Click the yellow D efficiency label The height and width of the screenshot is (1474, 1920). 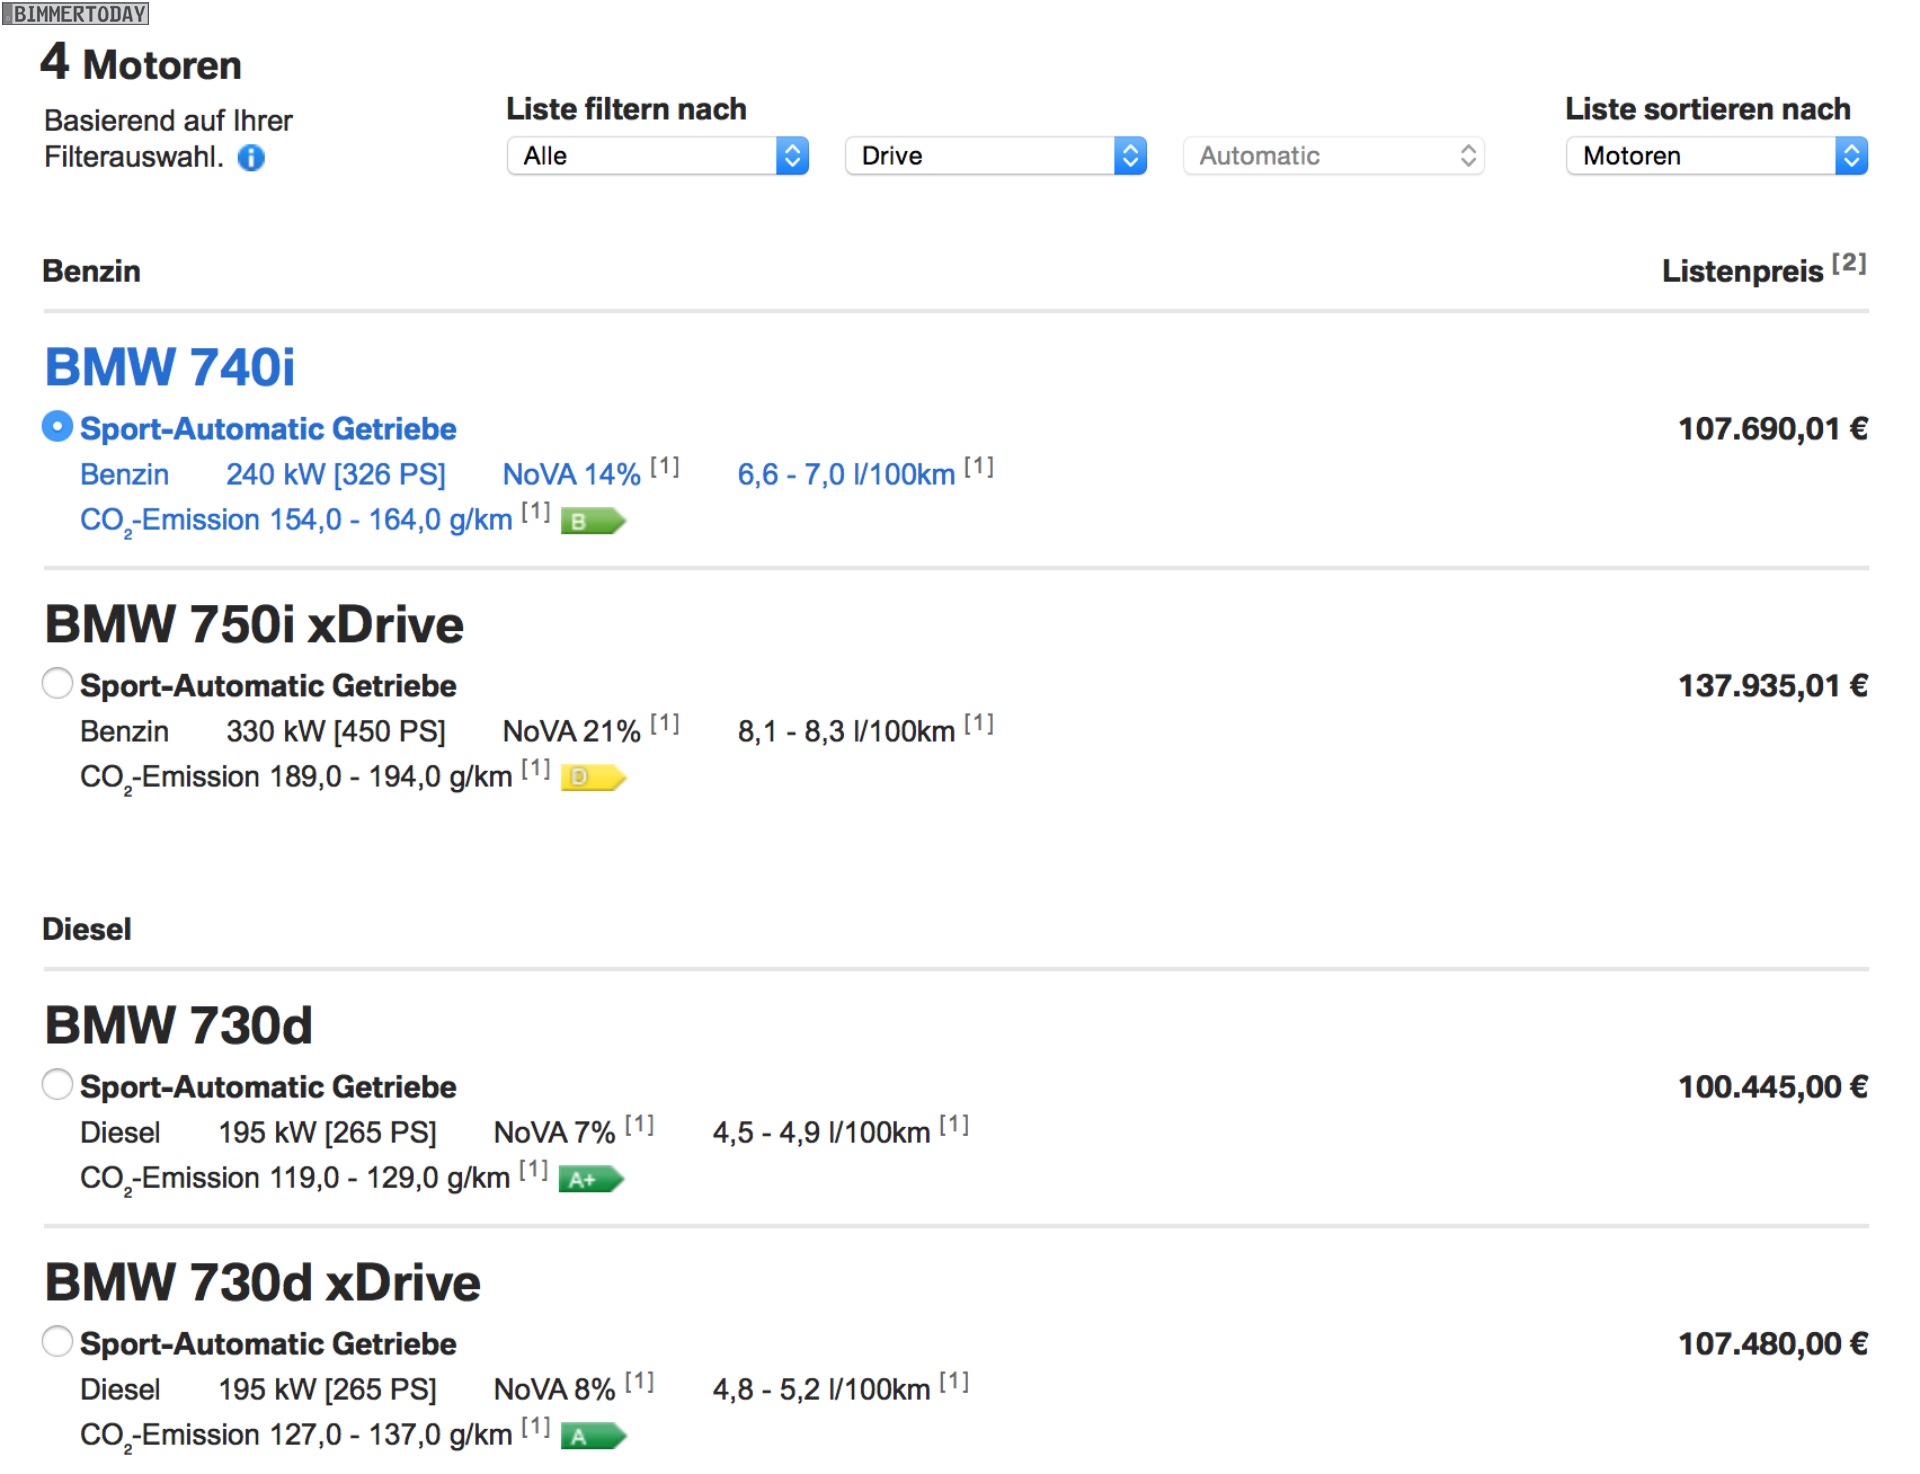592,777
